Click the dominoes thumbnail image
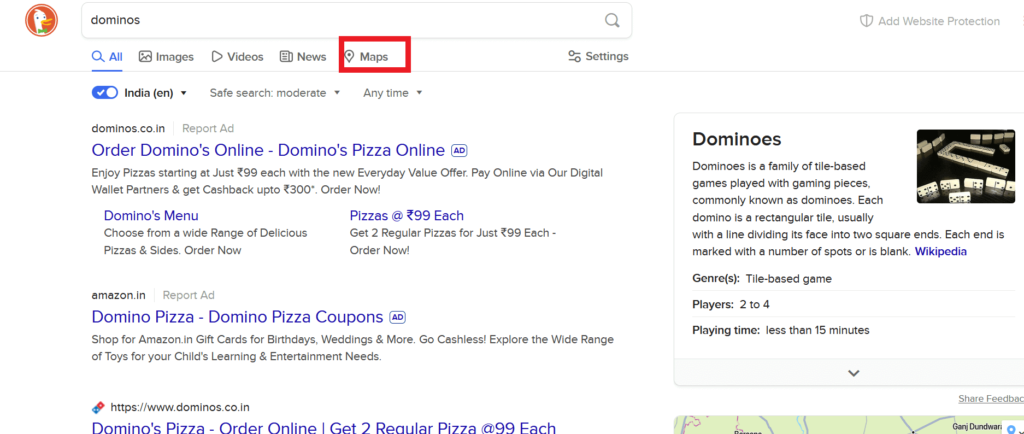This screenshot has height=434, width=1024. (965, 166)
